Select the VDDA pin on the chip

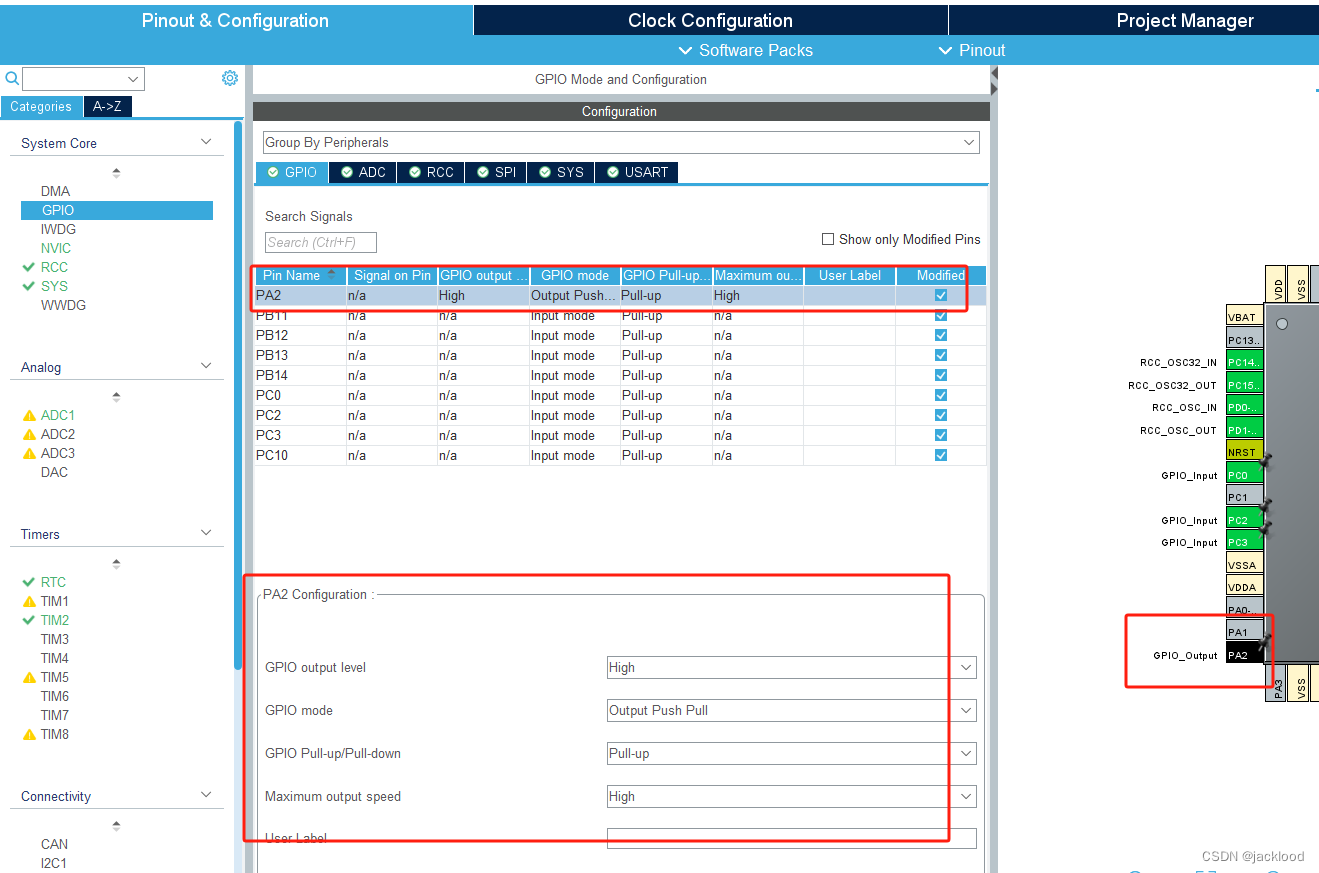pyautogui.click(x=1244, y=587)
